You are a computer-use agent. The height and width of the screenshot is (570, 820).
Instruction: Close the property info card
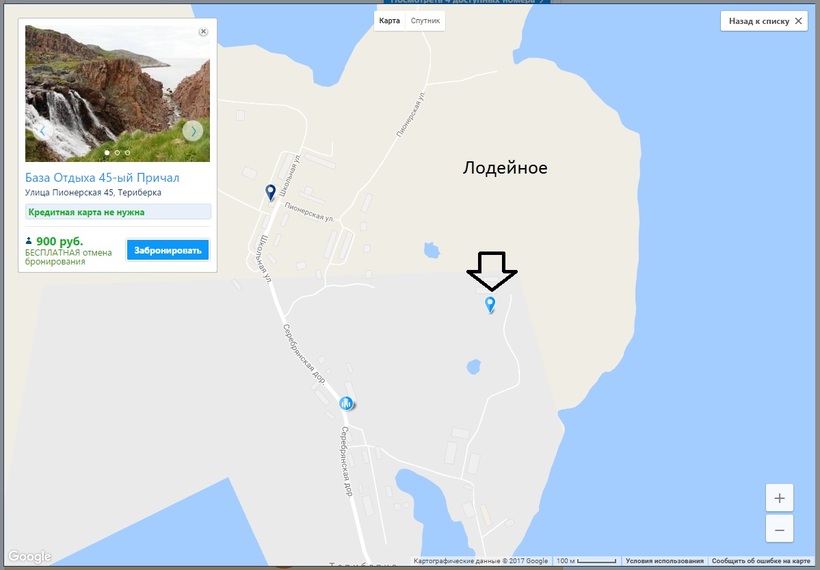[203, 32]
